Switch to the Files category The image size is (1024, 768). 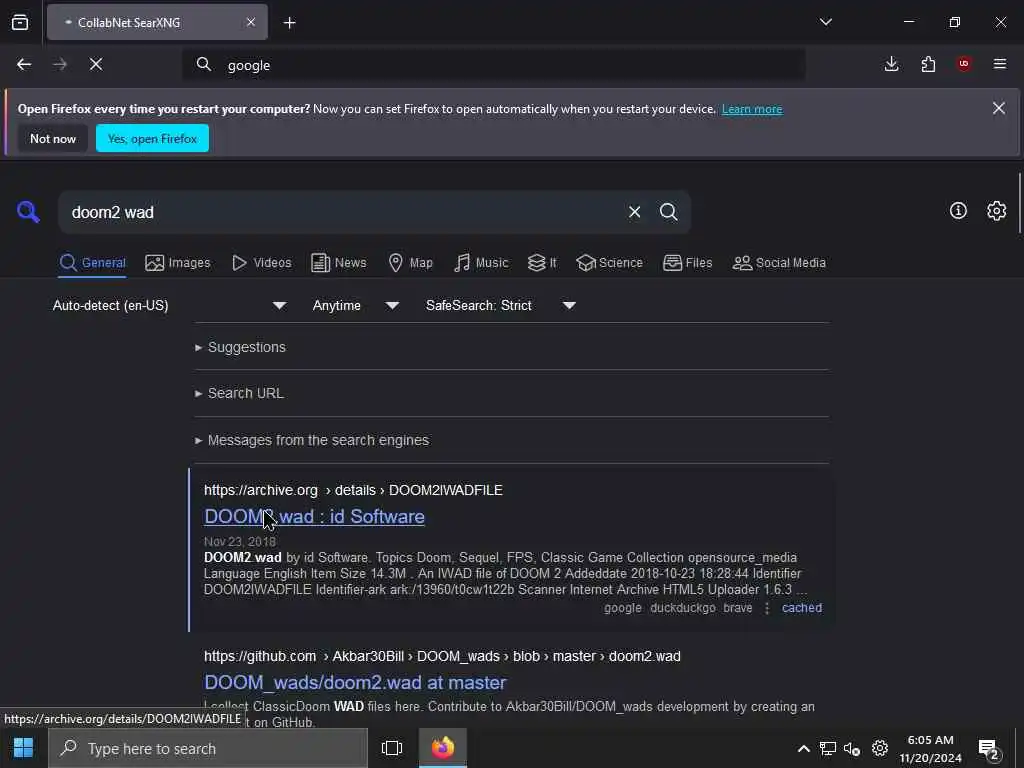tap(688, 263)
